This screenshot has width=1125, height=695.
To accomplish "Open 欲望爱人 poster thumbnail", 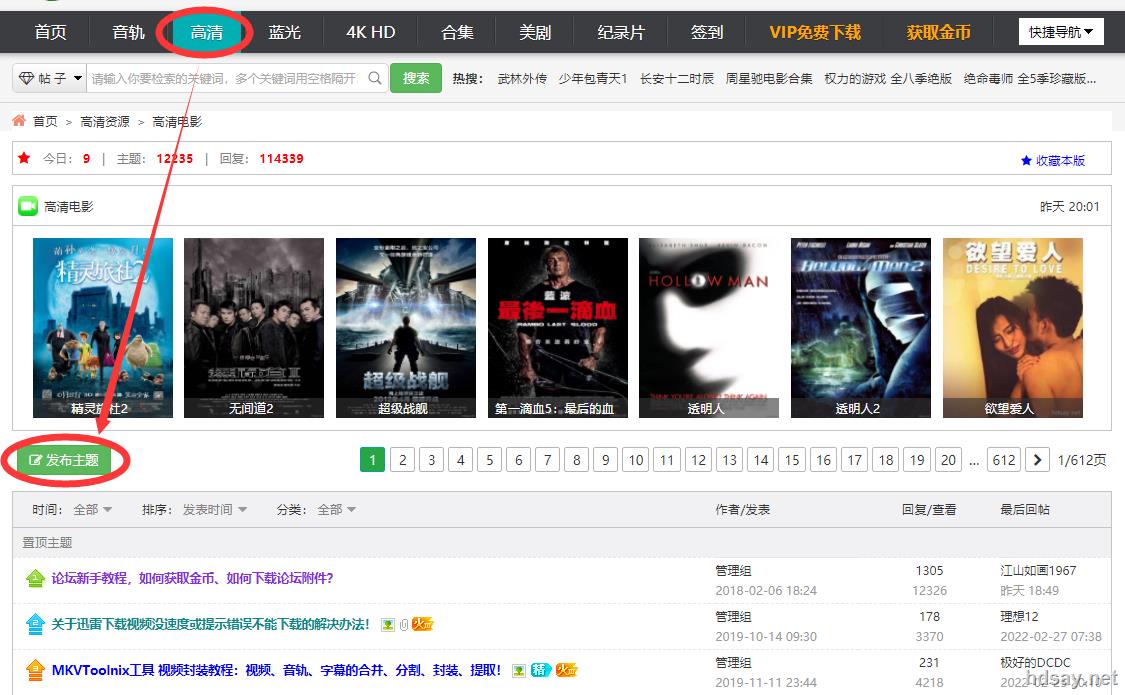I will click(x=1012, y=328).
